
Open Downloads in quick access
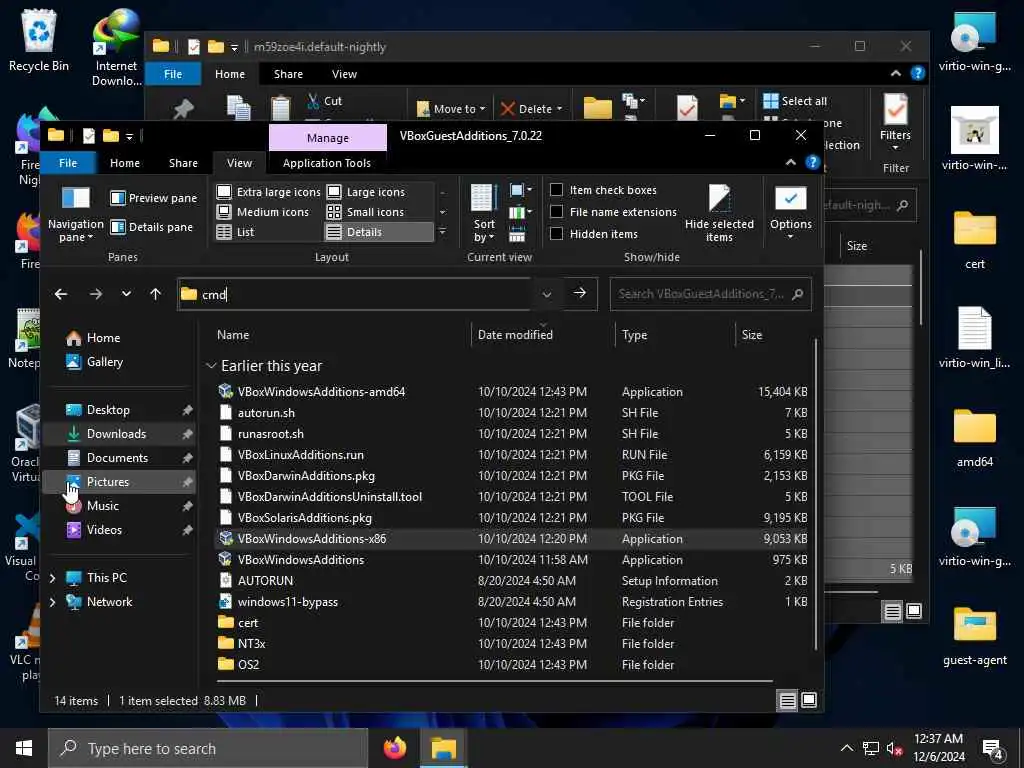pos(118,434)
